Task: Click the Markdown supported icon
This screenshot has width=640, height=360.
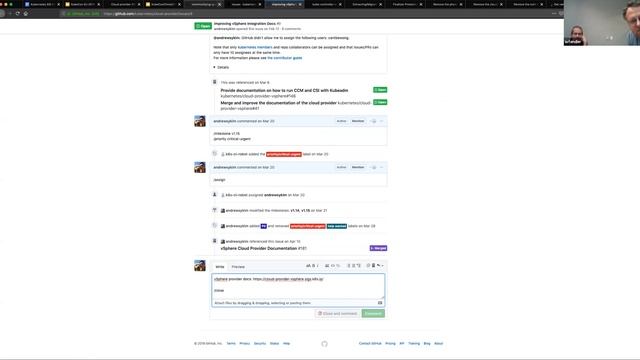Action: (x=380, y=303)
